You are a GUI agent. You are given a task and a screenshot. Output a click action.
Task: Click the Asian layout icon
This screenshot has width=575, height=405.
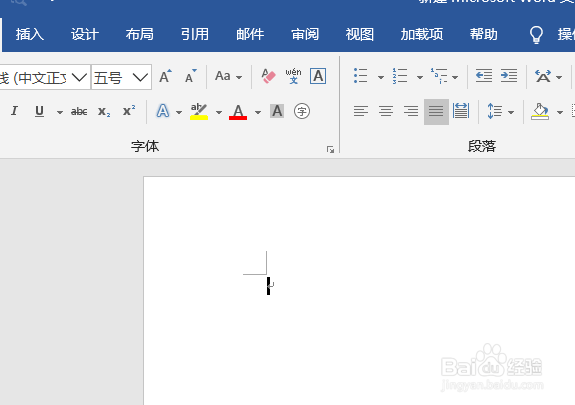click(543, 76)
